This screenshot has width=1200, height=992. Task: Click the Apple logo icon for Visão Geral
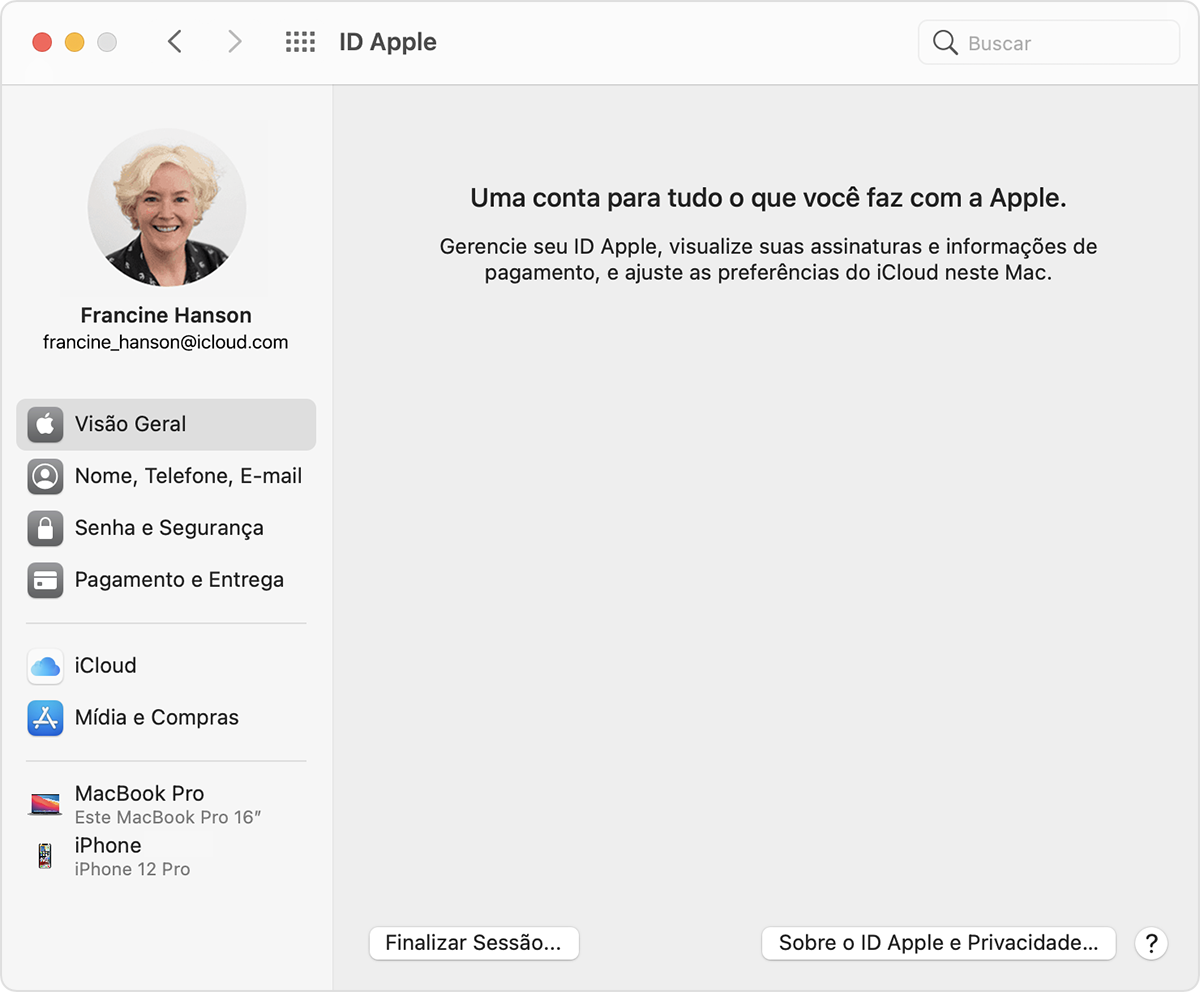(x=45, y=424)
